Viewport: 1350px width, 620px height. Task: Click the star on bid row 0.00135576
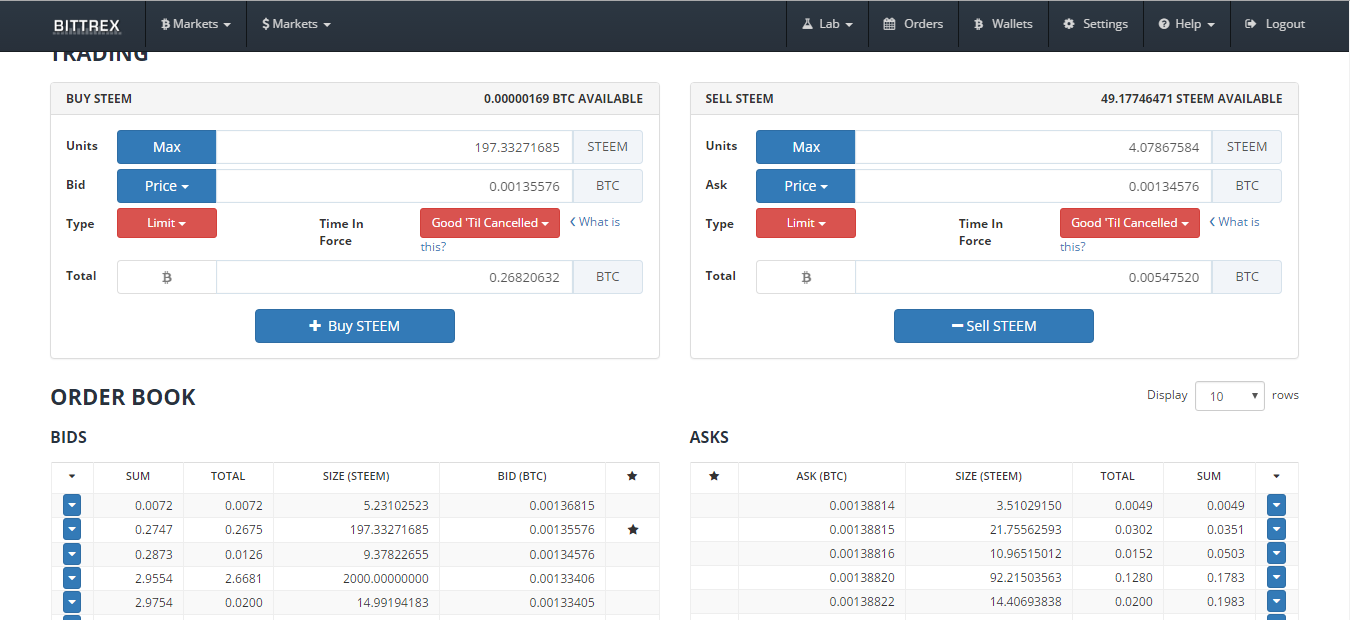pos(632,530)
